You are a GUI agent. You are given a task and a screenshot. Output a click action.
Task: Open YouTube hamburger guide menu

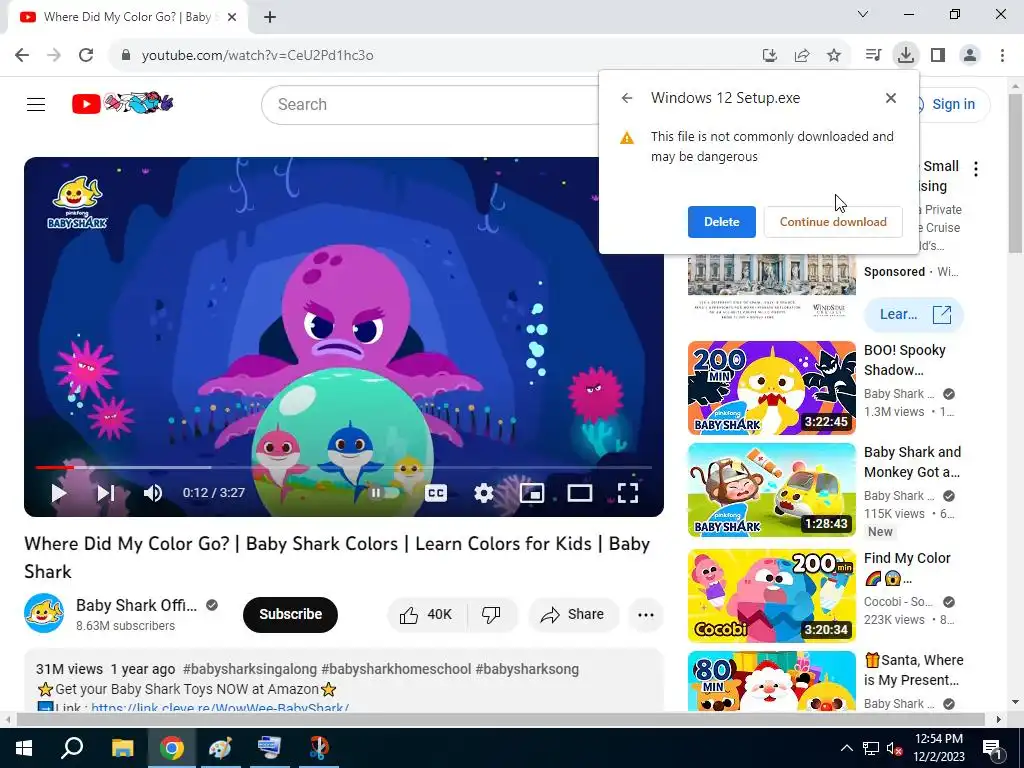tap(36, 104)
